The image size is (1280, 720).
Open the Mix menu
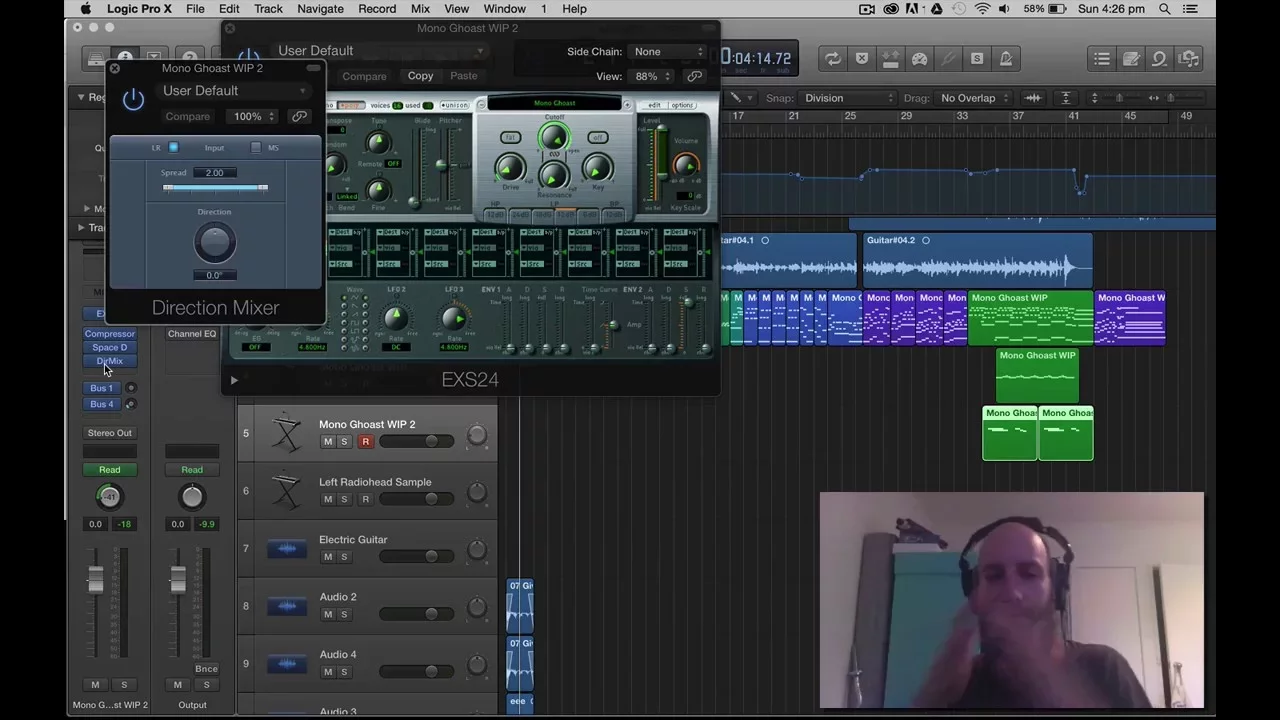[x=420, y=9]
